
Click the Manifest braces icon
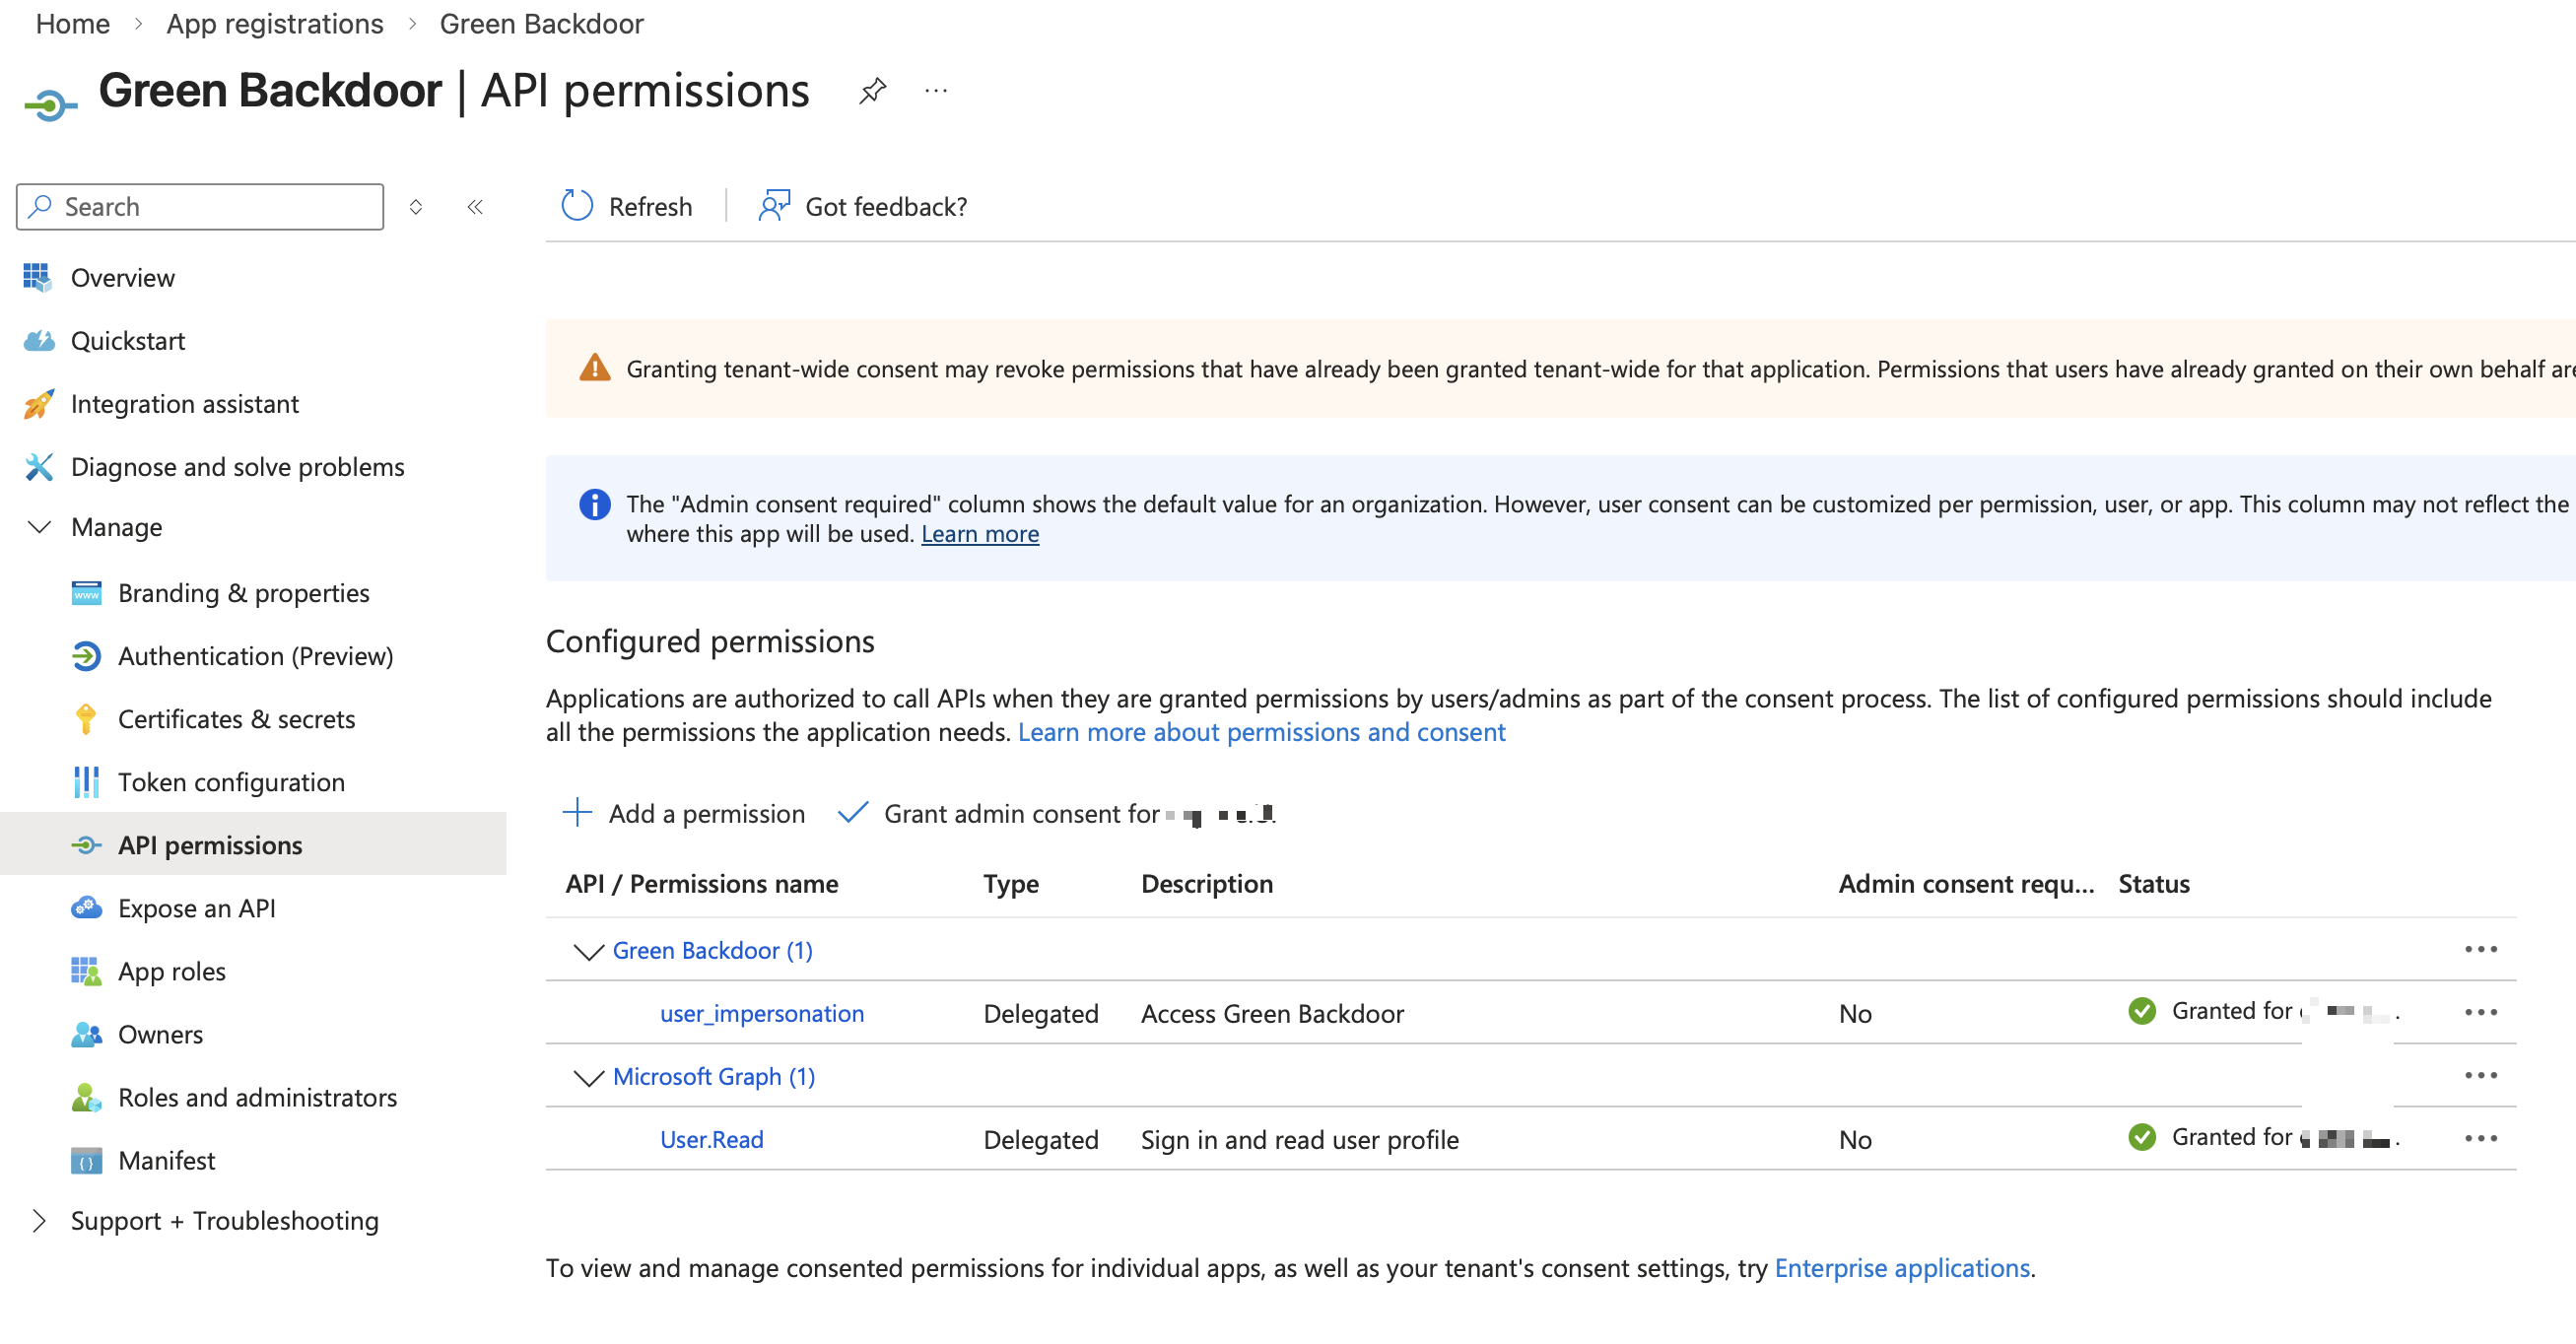pos(86,1160)
